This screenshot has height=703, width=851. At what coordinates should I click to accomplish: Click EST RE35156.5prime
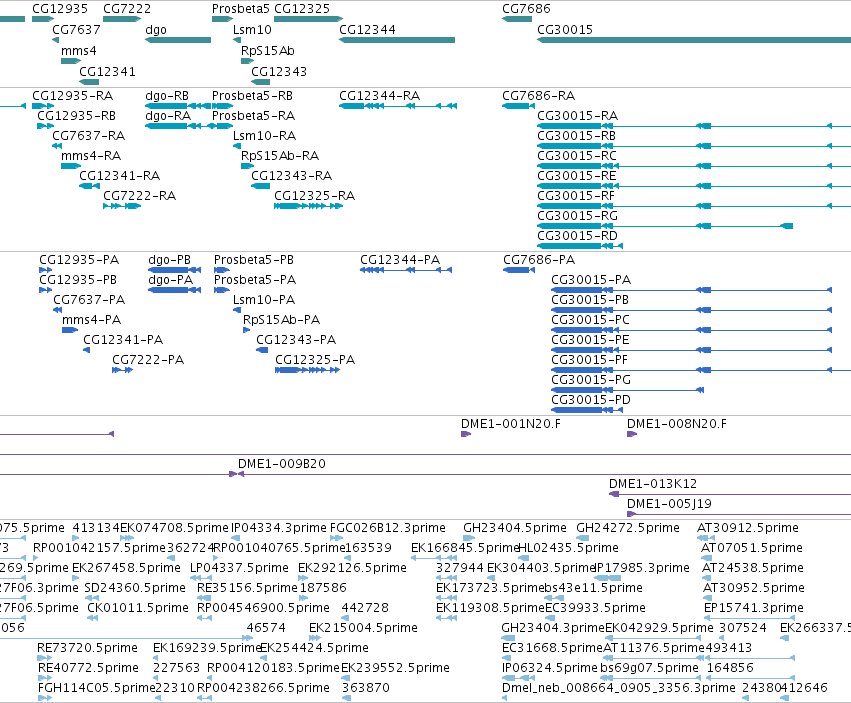tap(247, 588)
